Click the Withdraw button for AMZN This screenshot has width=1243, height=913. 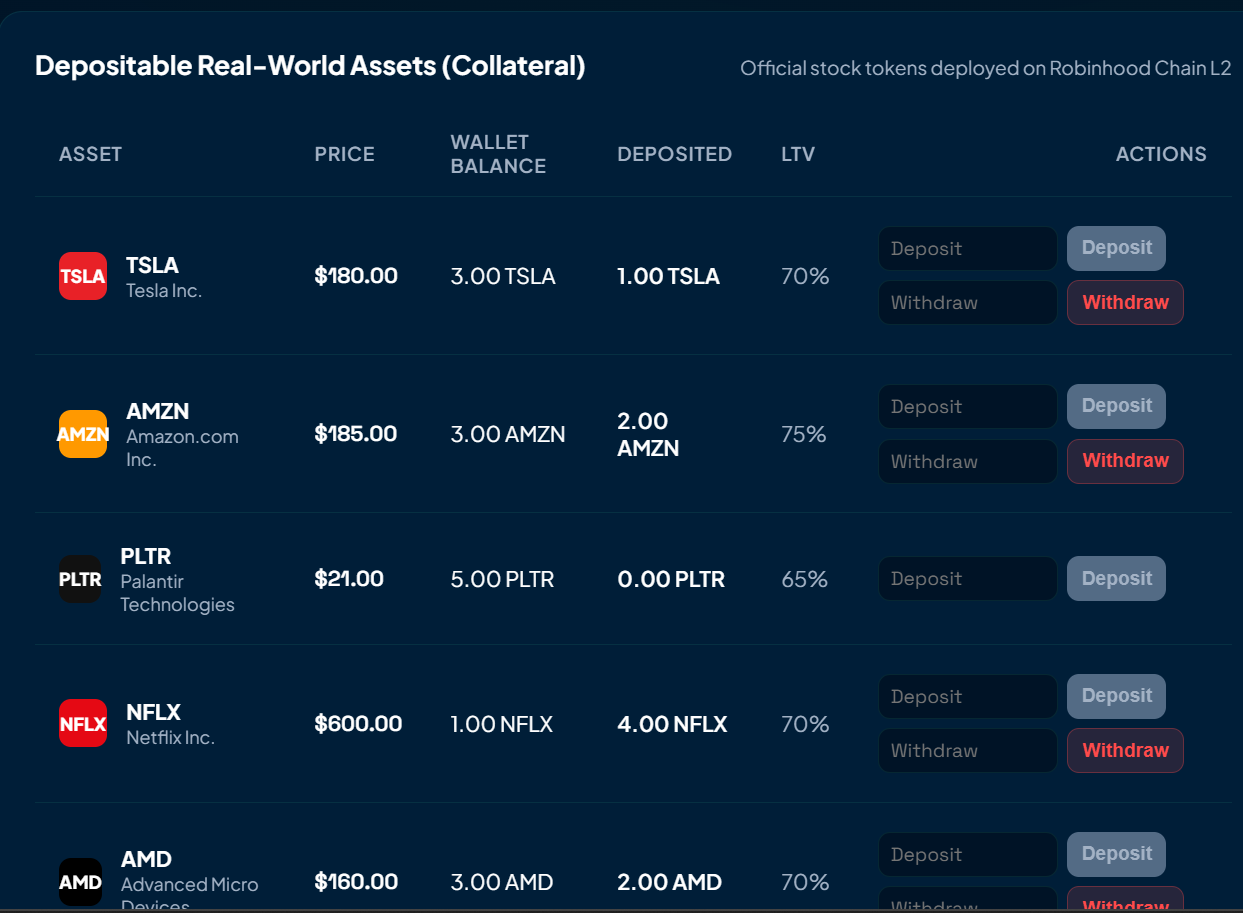click(x=1125, y=461)
